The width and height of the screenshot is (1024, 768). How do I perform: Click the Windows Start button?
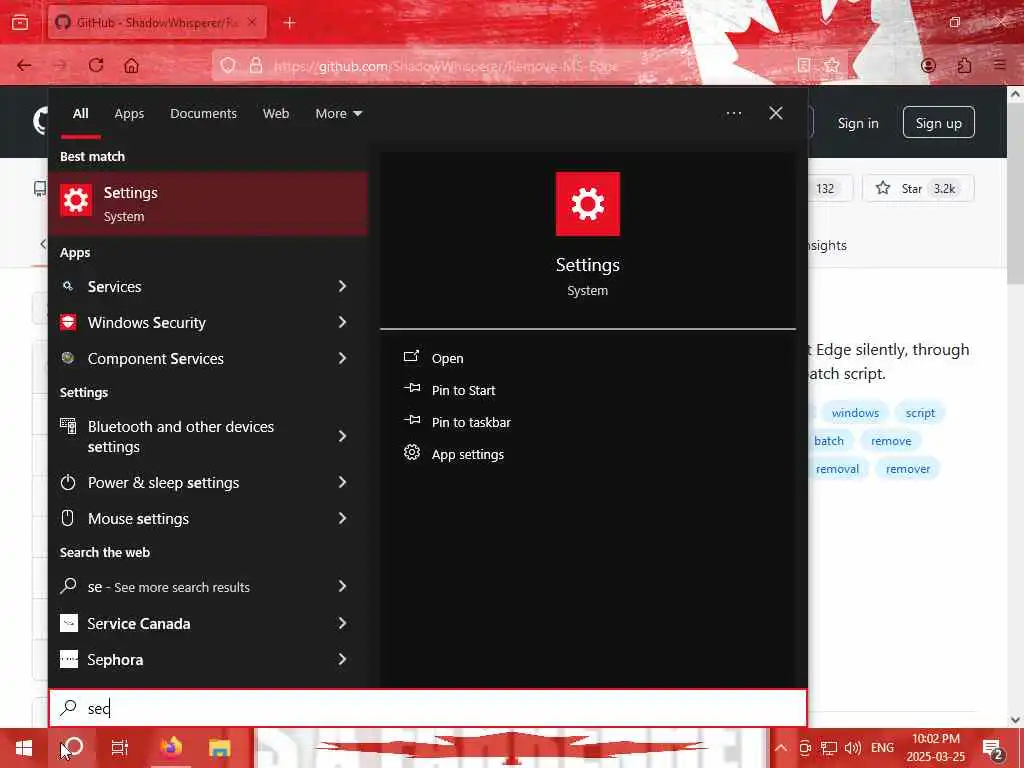(x=24, y=747)
